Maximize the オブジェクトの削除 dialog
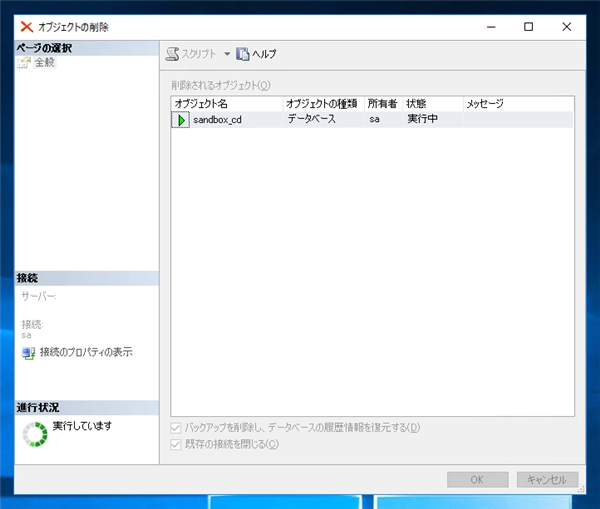Viewport: 600px width, 509px height. [528, 27]
